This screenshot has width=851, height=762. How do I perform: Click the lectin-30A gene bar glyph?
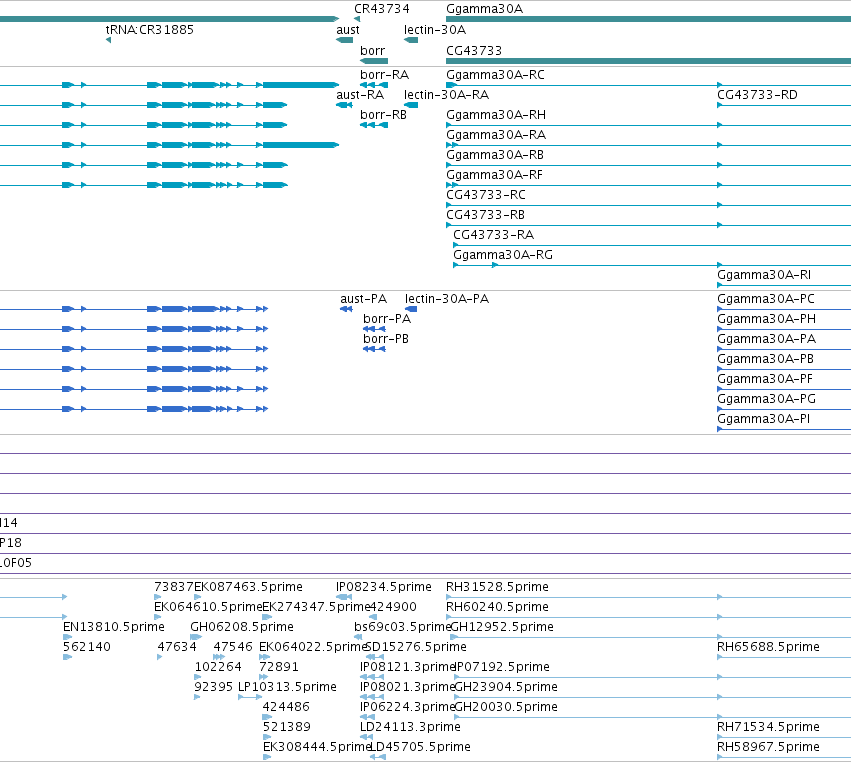tap(411, 40)
